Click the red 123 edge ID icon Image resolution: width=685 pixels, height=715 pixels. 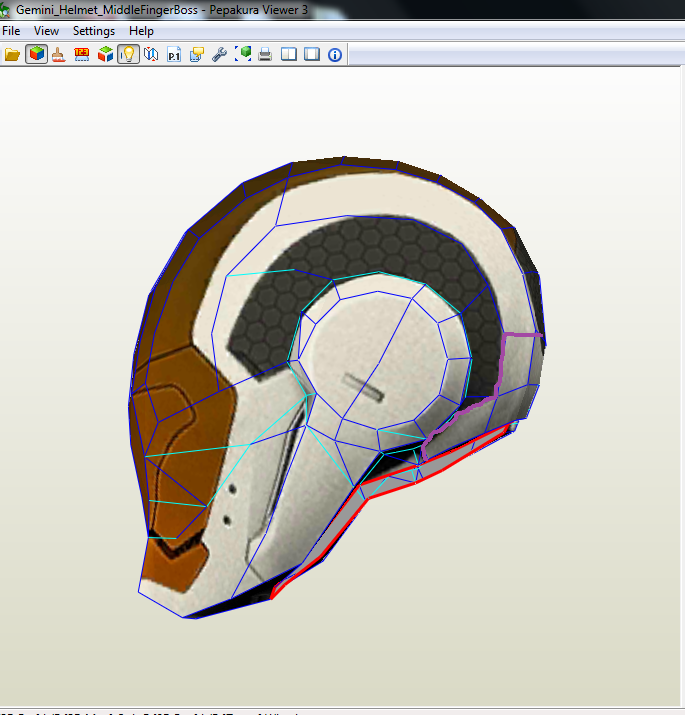tap(82, 55)
